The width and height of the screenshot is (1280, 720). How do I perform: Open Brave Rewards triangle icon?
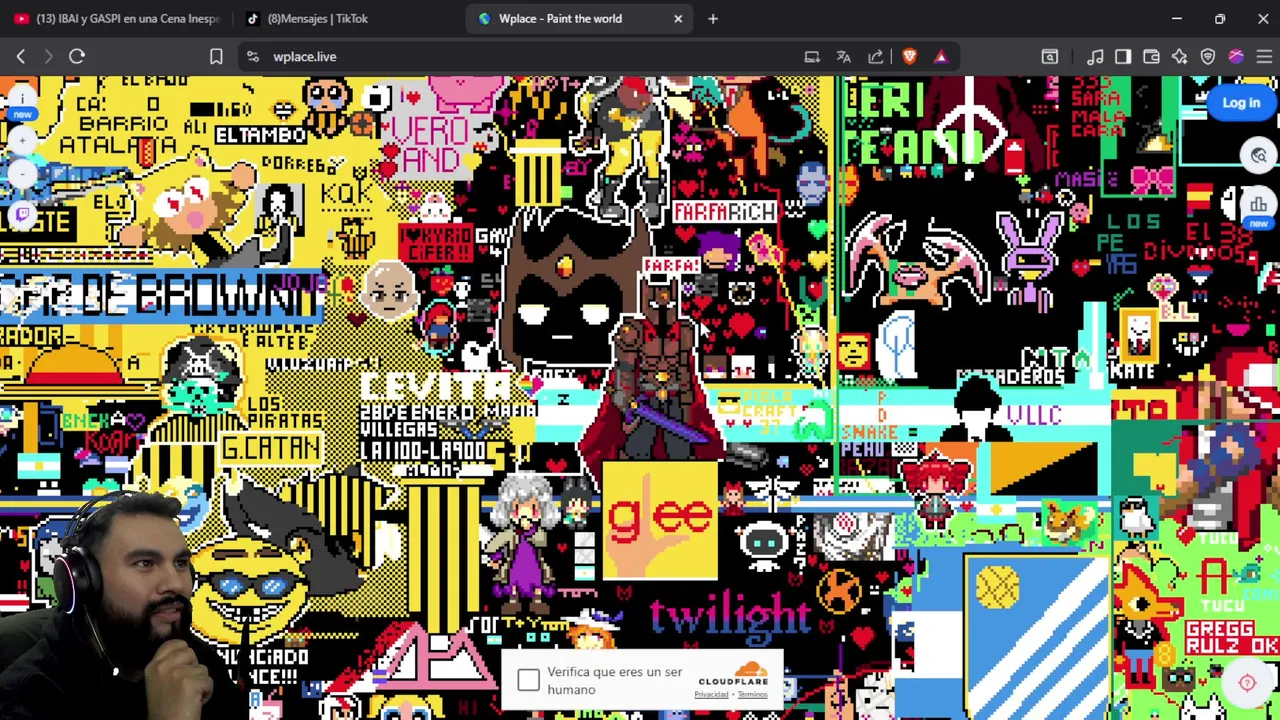[x=941, y=57]
